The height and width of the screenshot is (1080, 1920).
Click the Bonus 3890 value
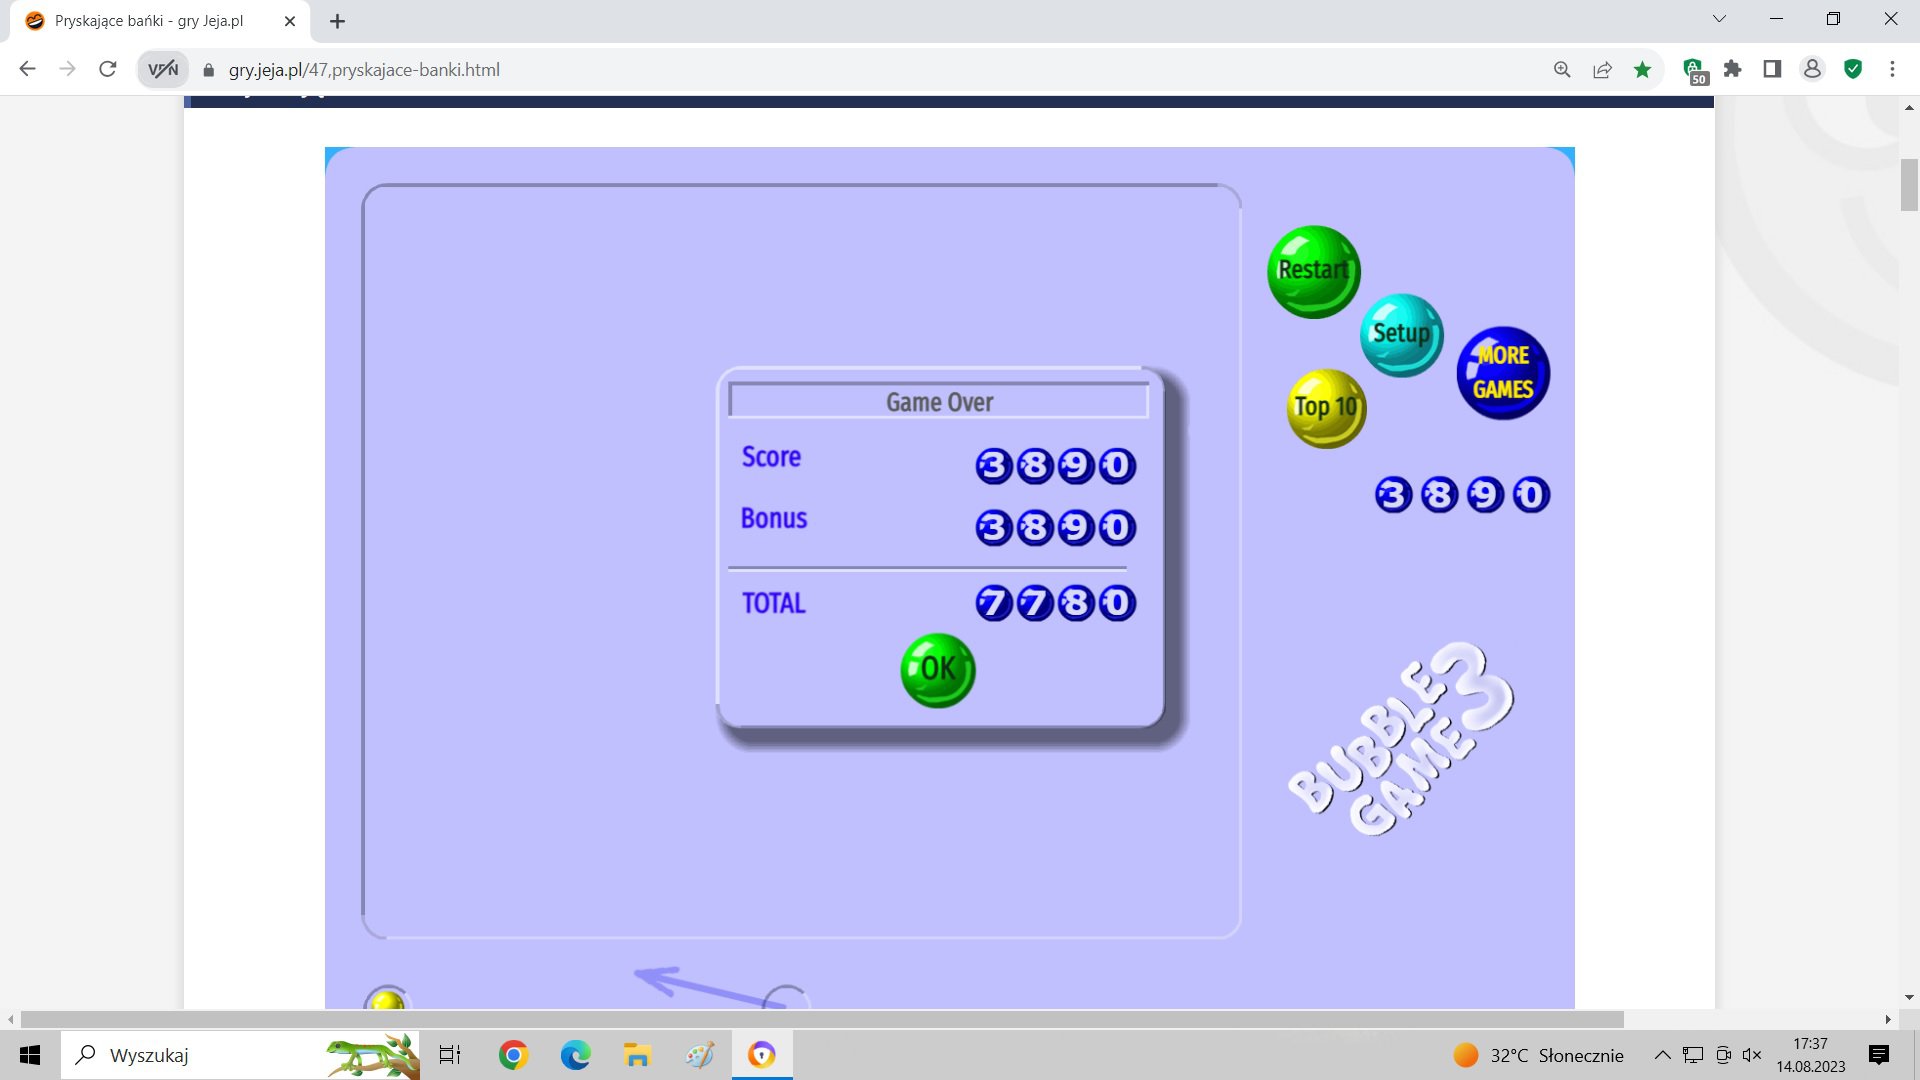[x=1055, y=527]
